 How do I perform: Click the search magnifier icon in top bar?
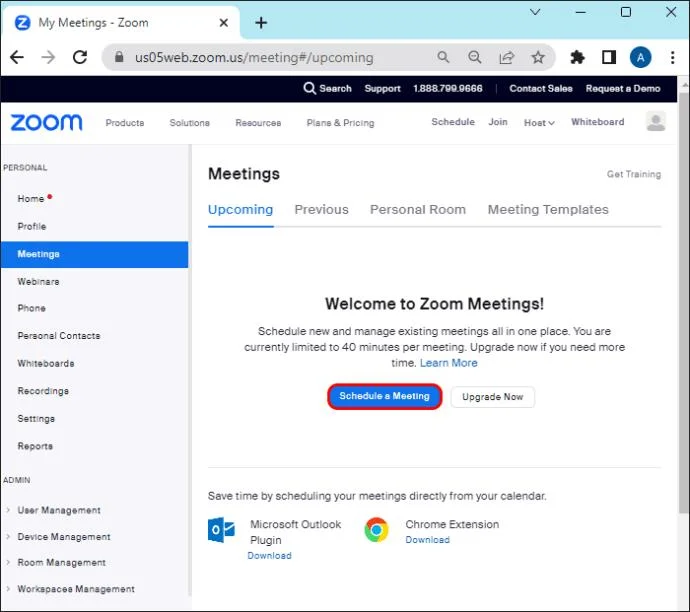click(309, 88)
